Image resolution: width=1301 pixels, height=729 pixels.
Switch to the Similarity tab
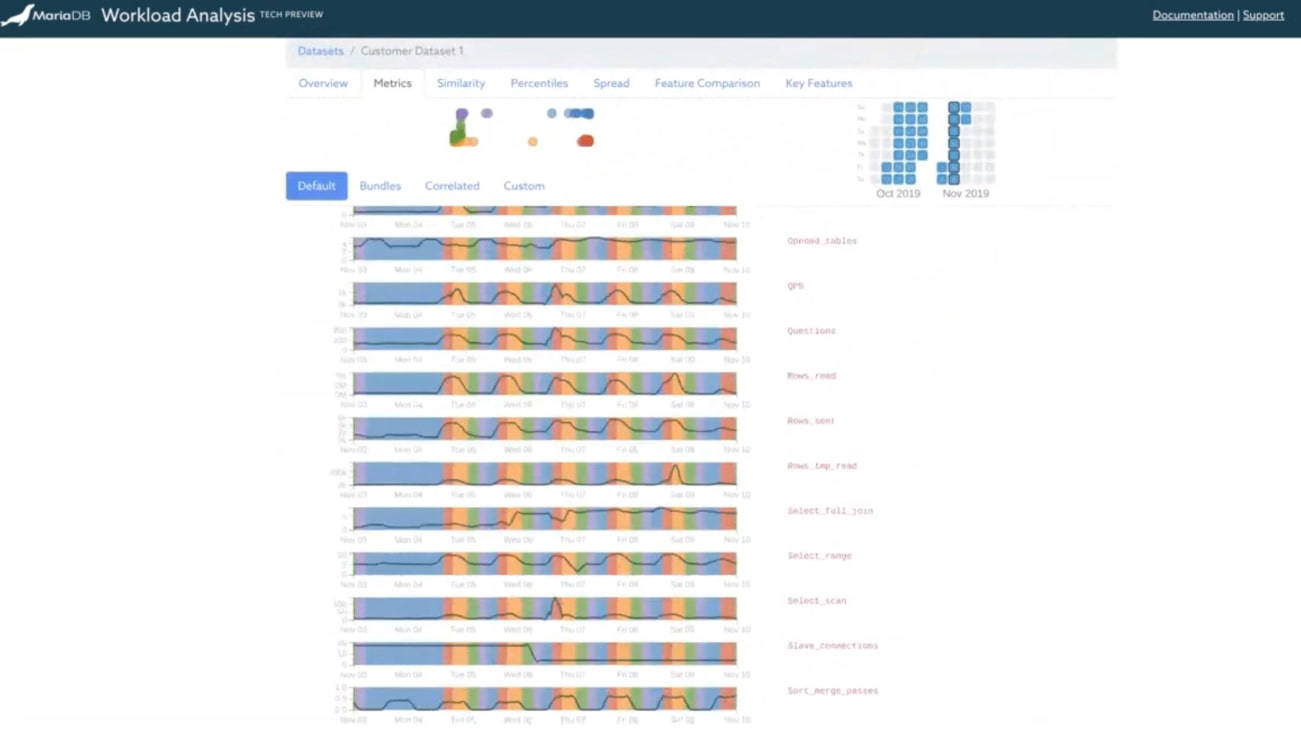[x=461, y=83]
